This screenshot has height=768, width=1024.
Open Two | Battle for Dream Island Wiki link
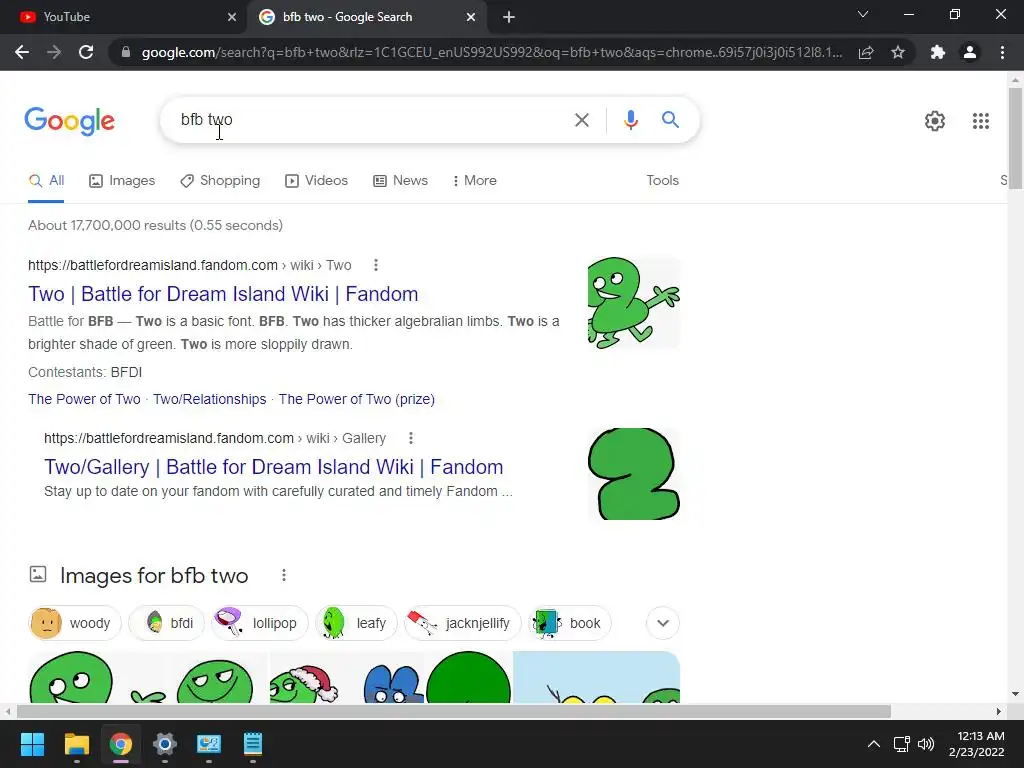coord(223,294)
